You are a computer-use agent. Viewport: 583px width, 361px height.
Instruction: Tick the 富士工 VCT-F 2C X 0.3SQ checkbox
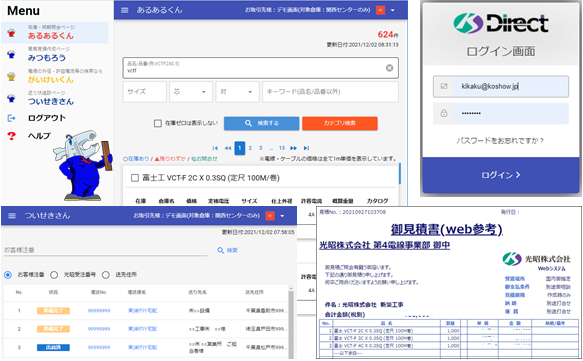click(x=135, y=178)
